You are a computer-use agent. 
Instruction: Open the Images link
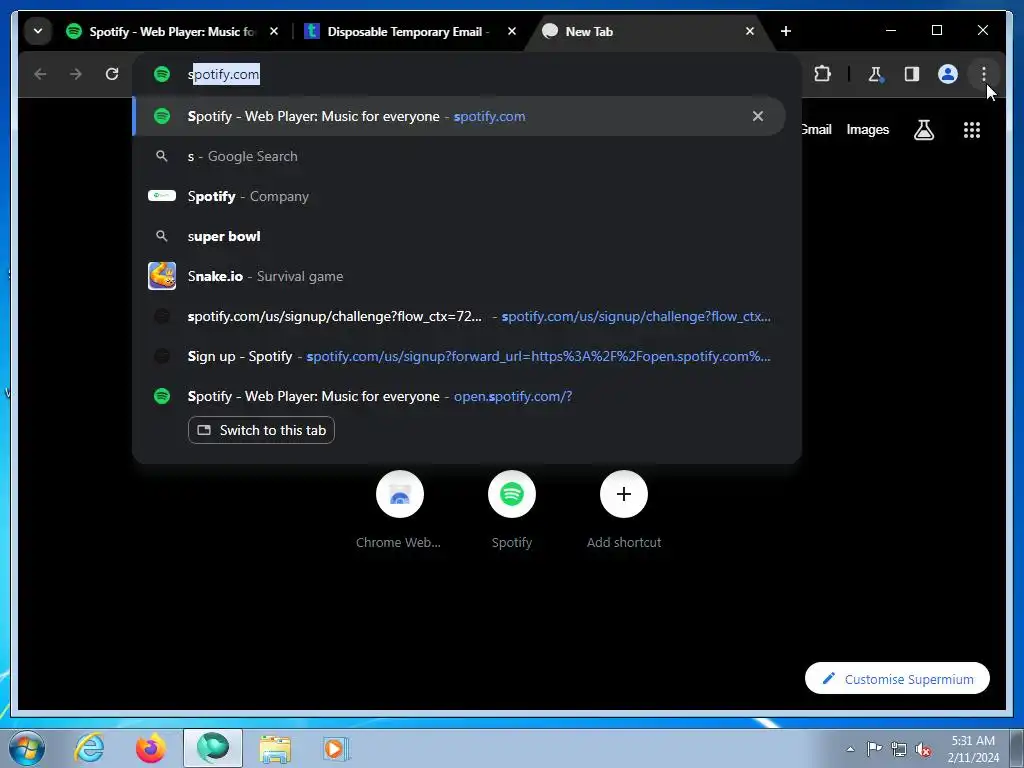click(867, 129)
